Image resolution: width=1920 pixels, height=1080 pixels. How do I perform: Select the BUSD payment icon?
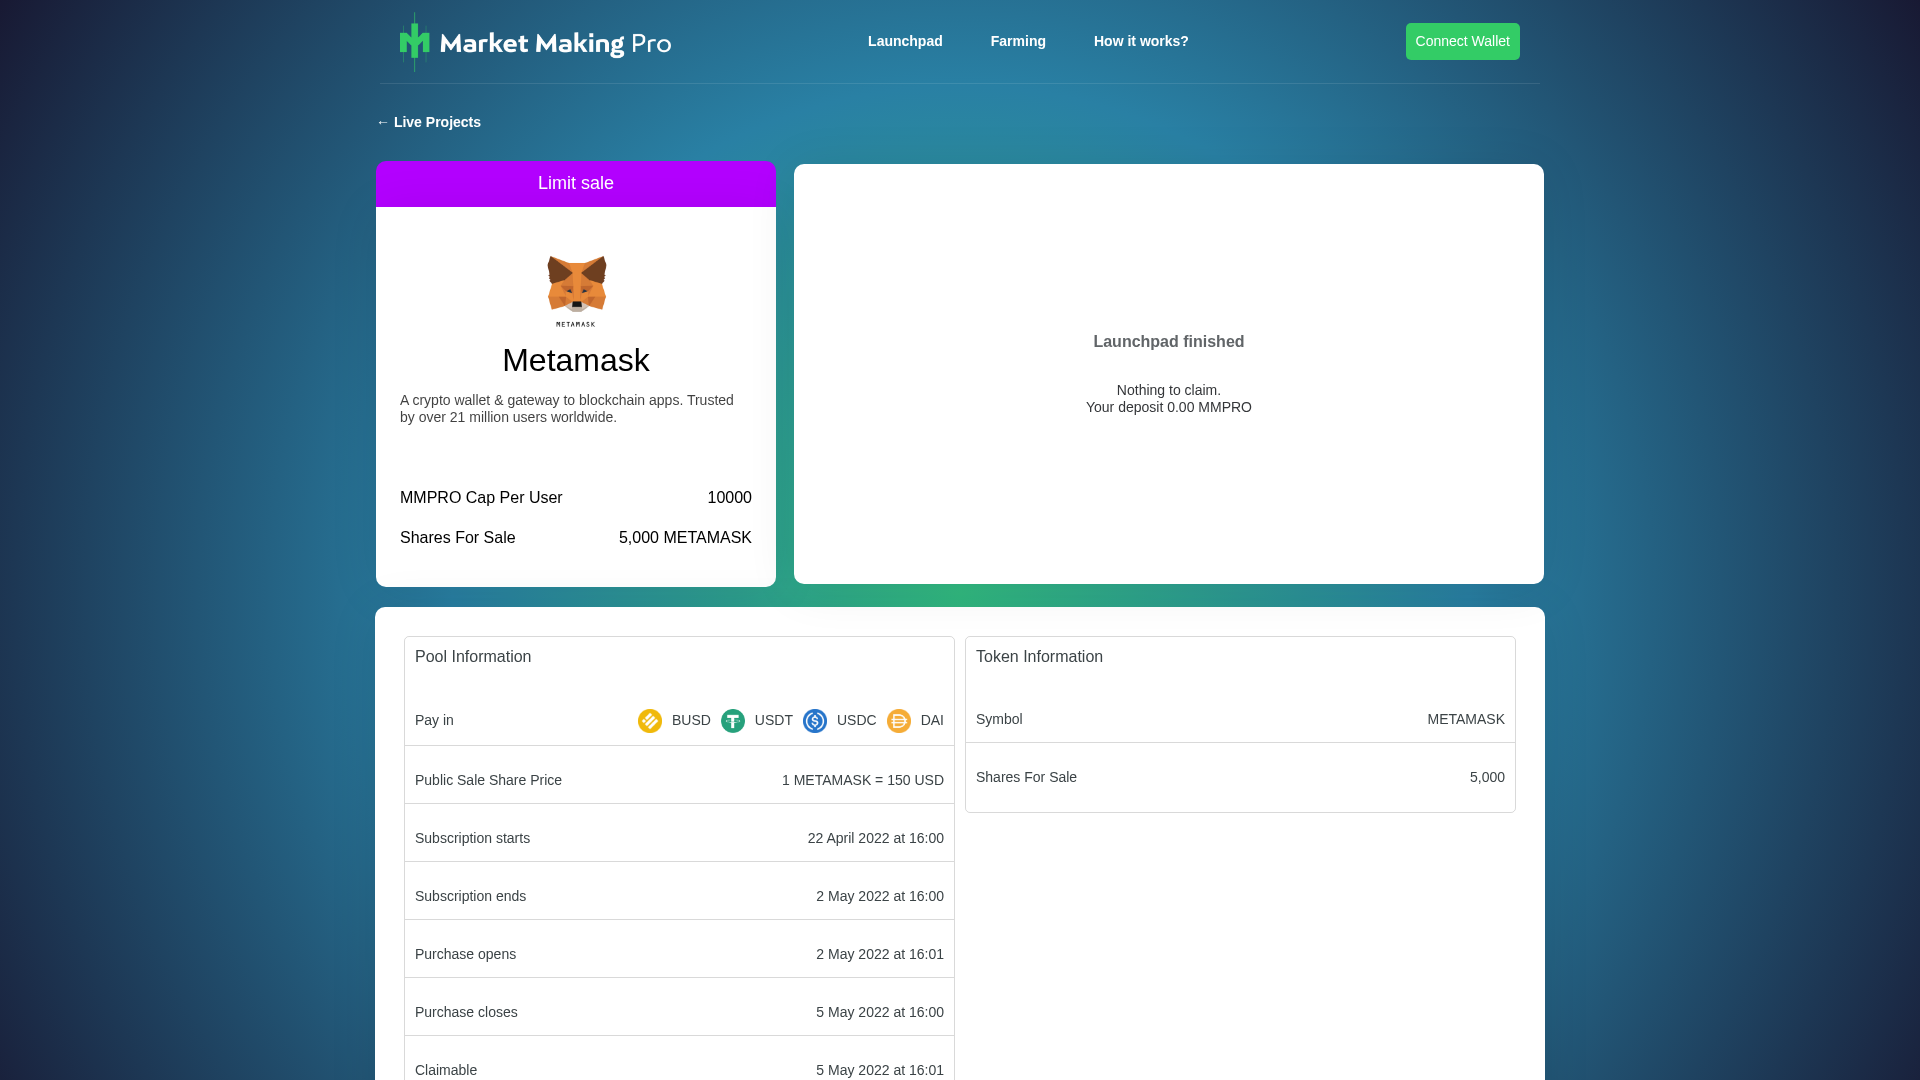[649, 720]
